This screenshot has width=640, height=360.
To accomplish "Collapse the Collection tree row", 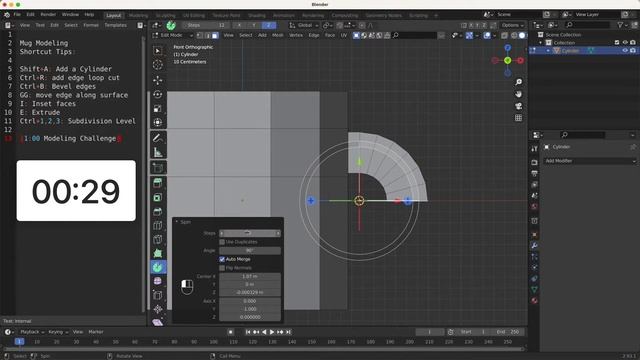I will tap(541, 42).
